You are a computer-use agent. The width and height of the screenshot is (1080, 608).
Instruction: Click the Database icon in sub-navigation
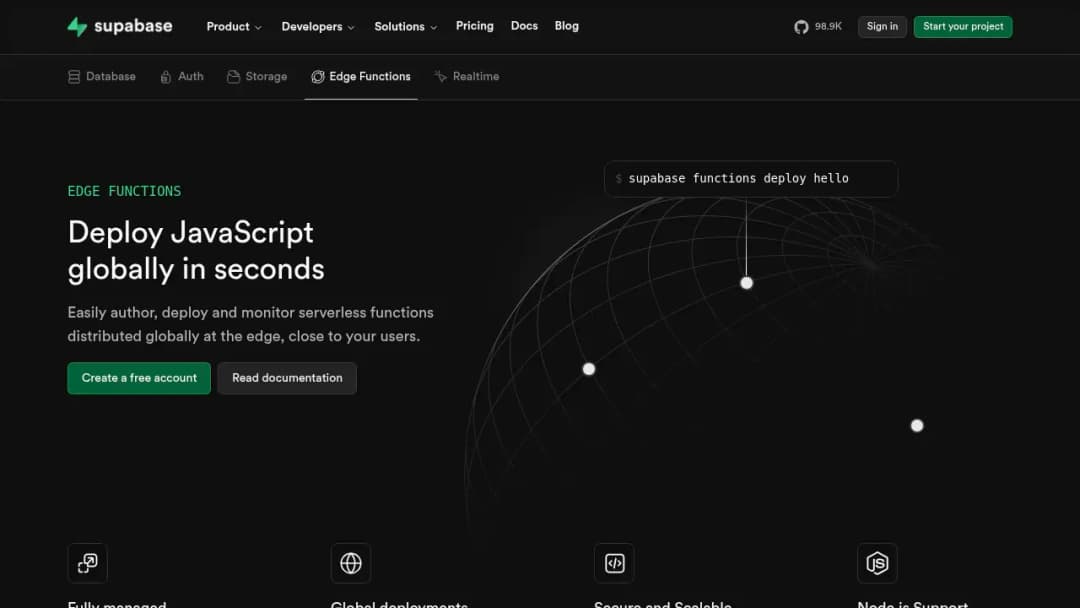[74, 77]
